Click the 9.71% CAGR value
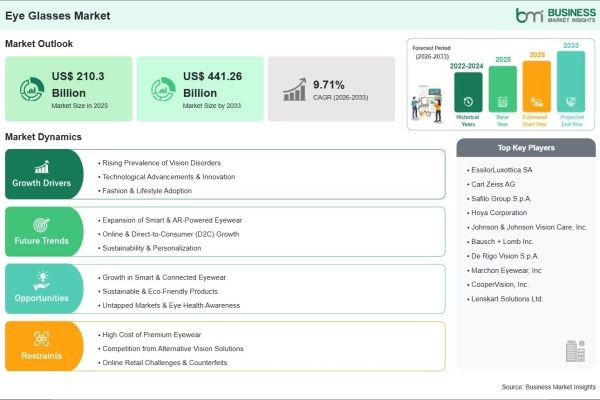This screenshot has width=600, height=400. (329, 85)
